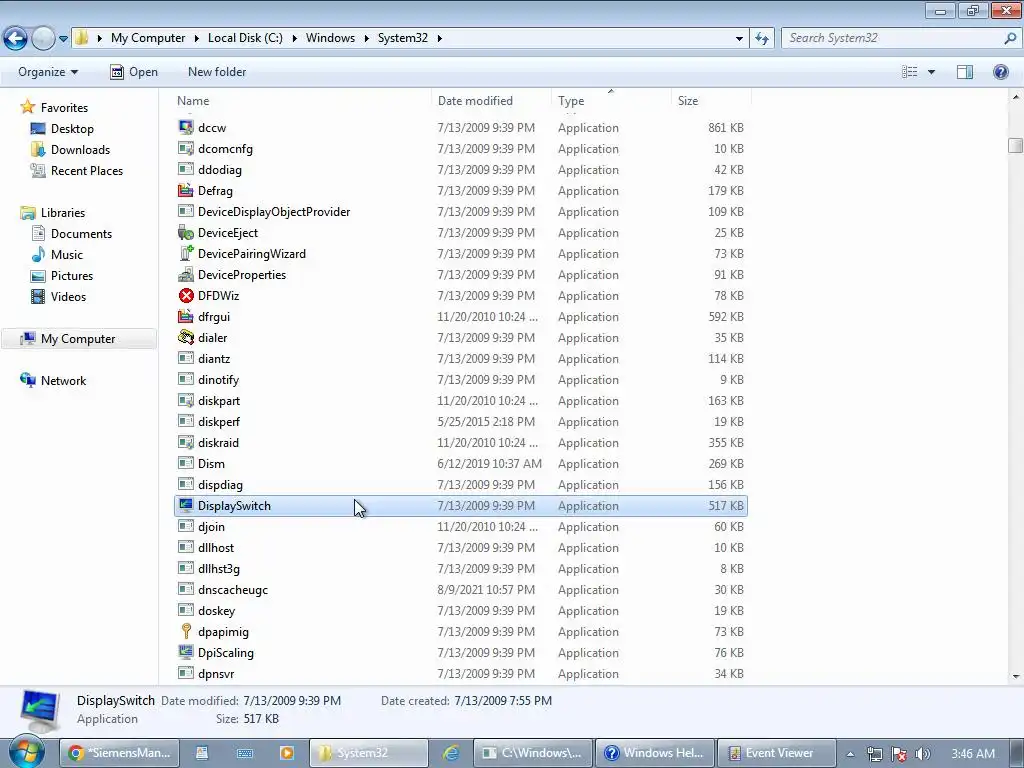The height and width of the screenshot is (768, 1024).
Task: Switch to C:\Windows command prompt window
Action: 533,753
